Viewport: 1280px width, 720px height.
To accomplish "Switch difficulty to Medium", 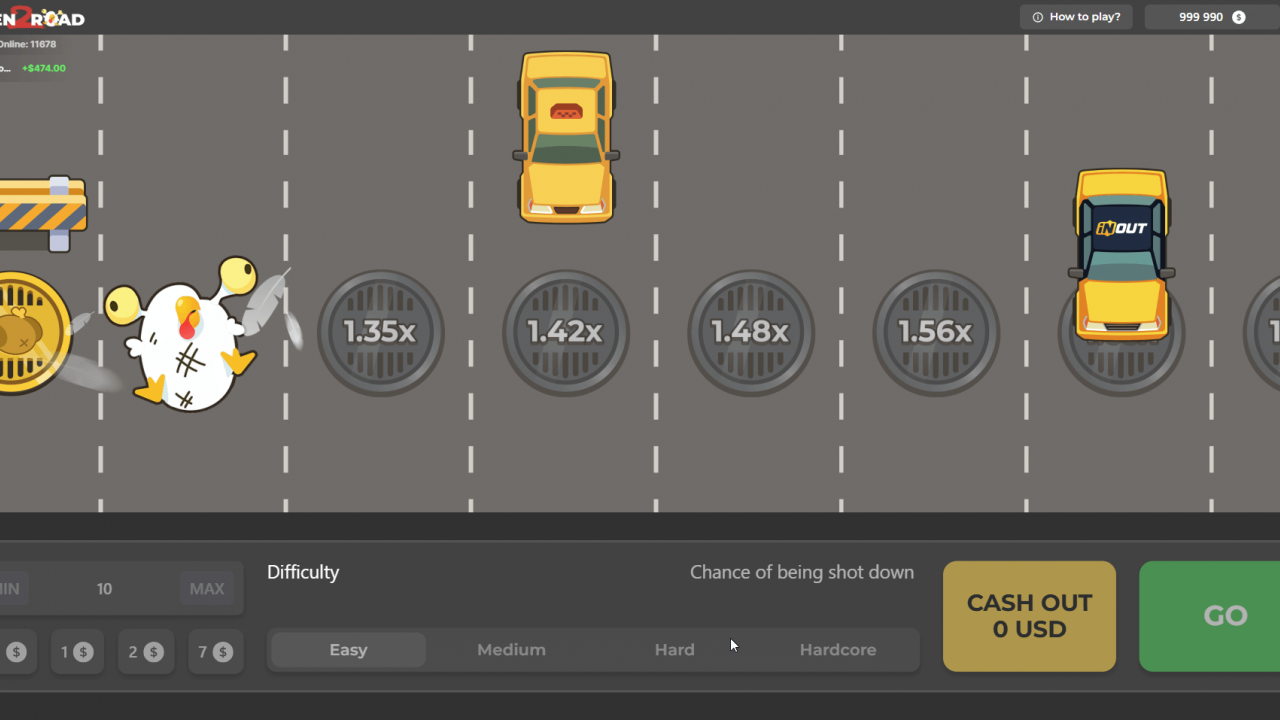I will pyautogui.click(x=511, y=649).
